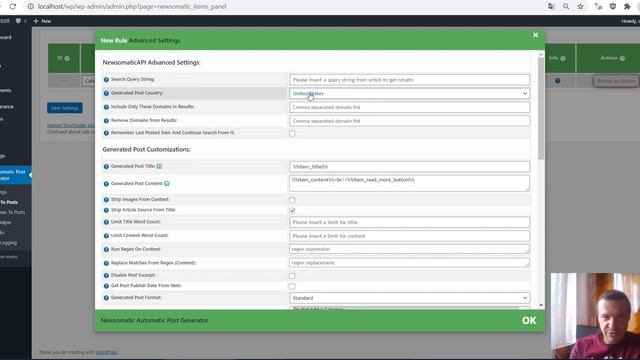Focus the Search Query String input
This screenshot has width=640, height=360.
409,80
